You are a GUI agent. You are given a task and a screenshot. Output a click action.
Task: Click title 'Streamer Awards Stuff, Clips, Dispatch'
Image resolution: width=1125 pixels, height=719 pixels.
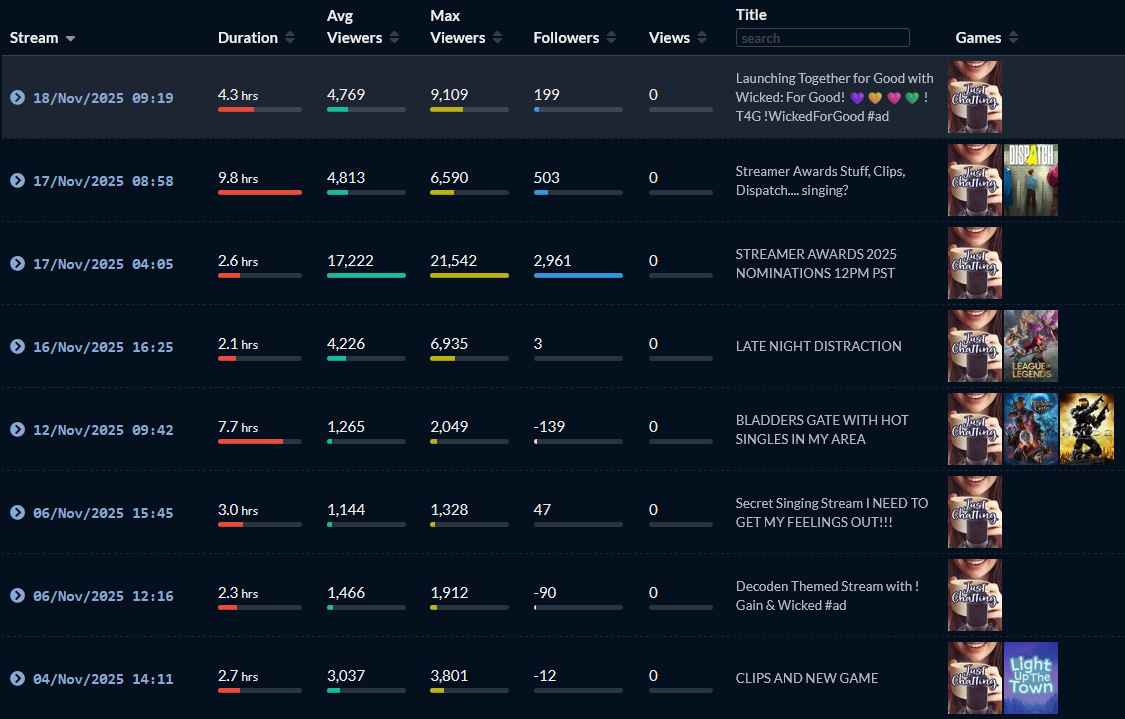(x=820, y=180)
